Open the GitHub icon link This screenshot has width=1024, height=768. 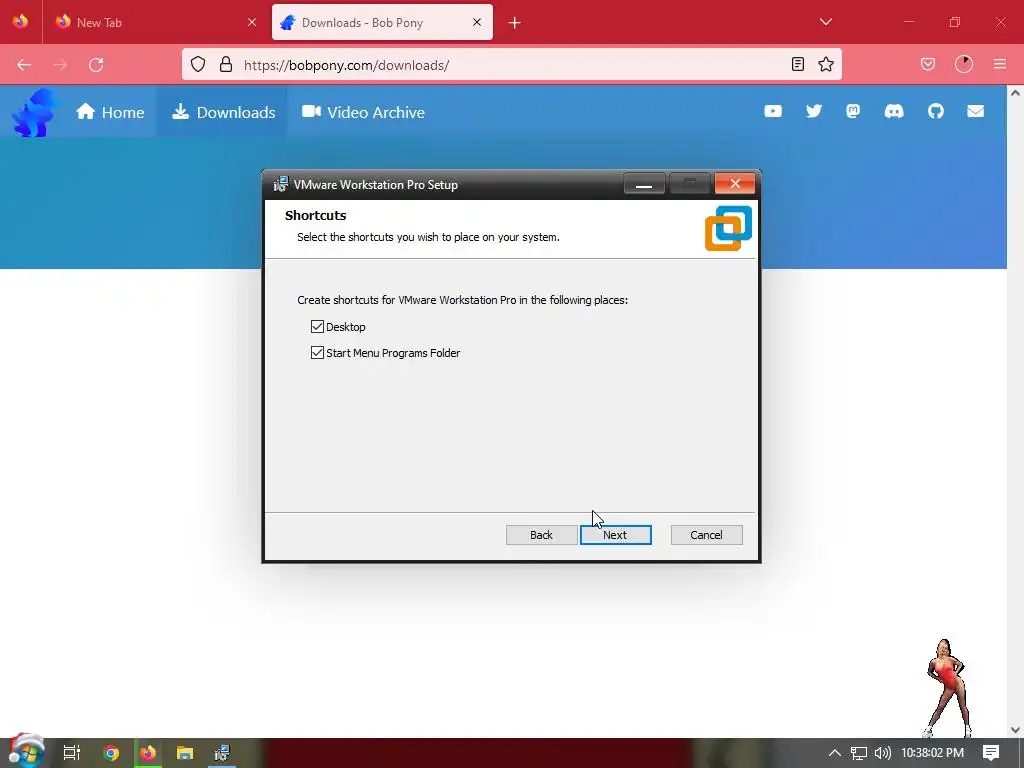[935, 111]
